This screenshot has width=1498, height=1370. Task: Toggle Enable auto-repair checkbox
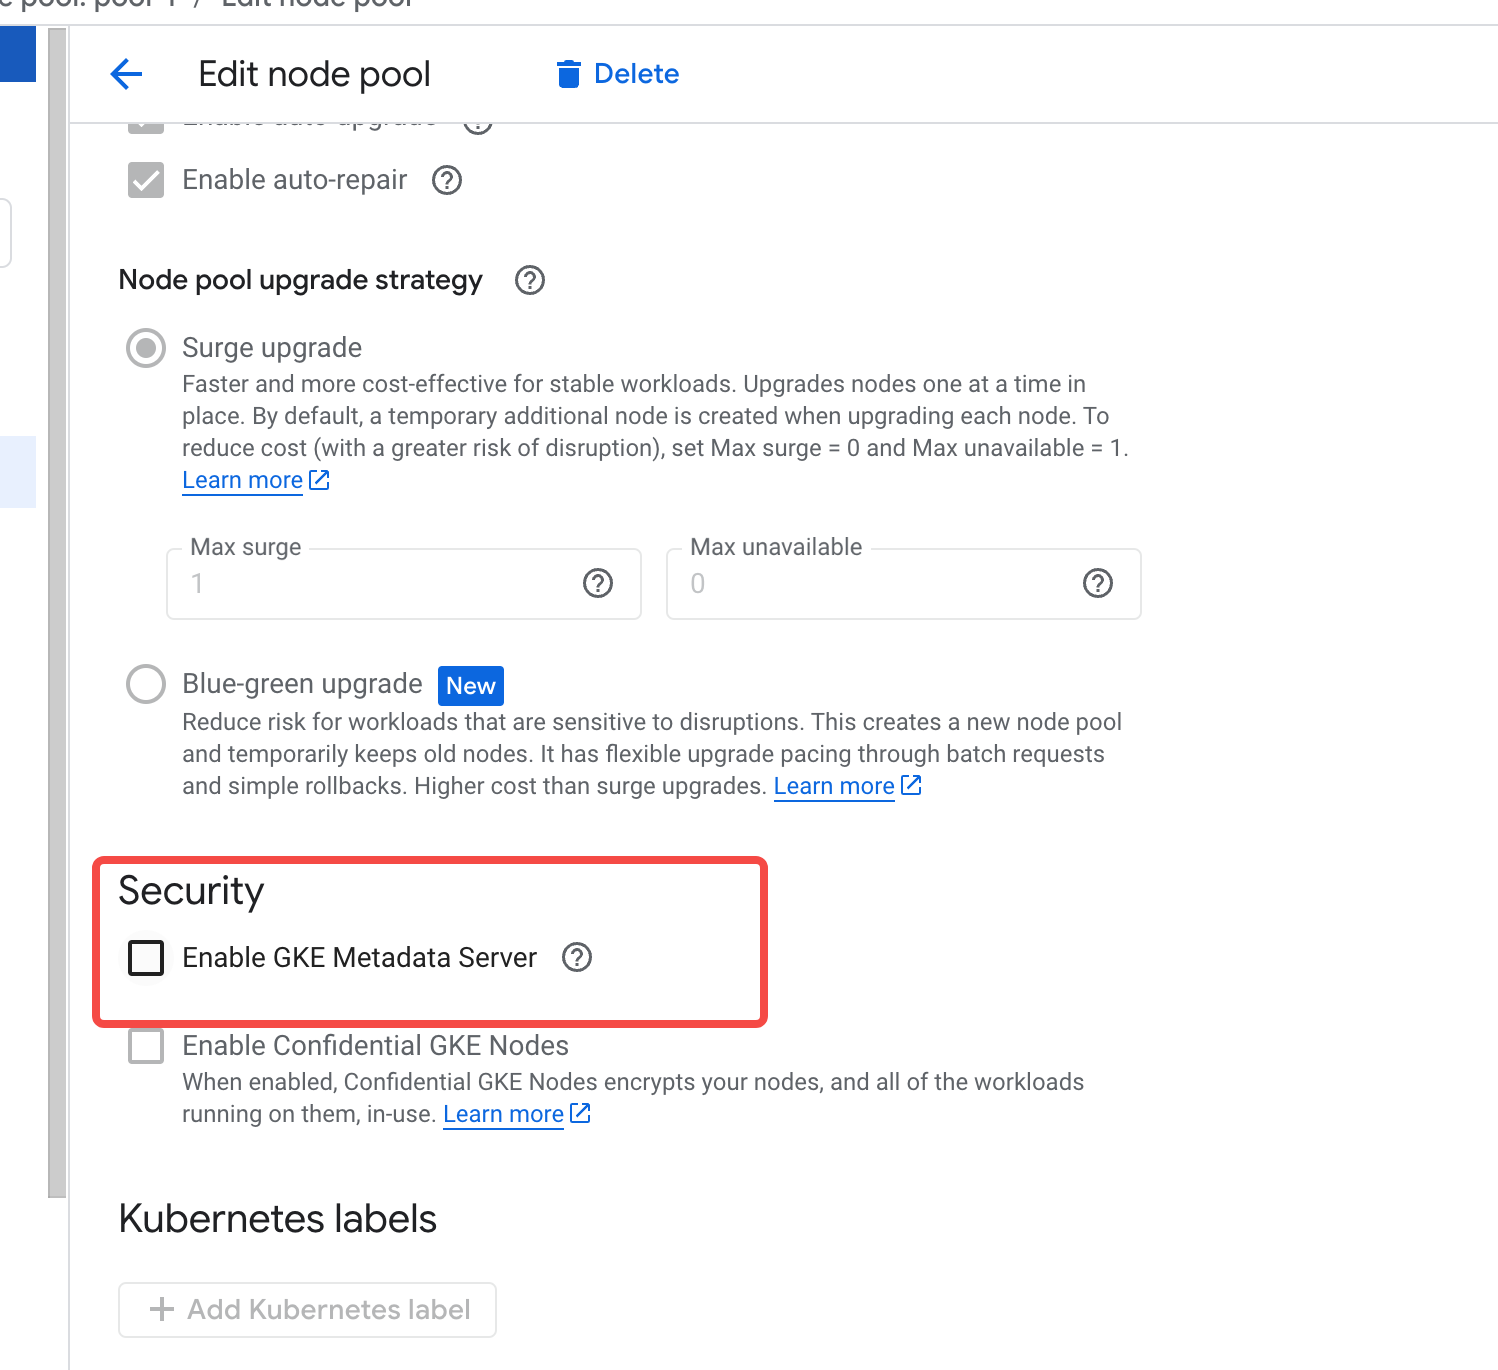tap(146, 180)
